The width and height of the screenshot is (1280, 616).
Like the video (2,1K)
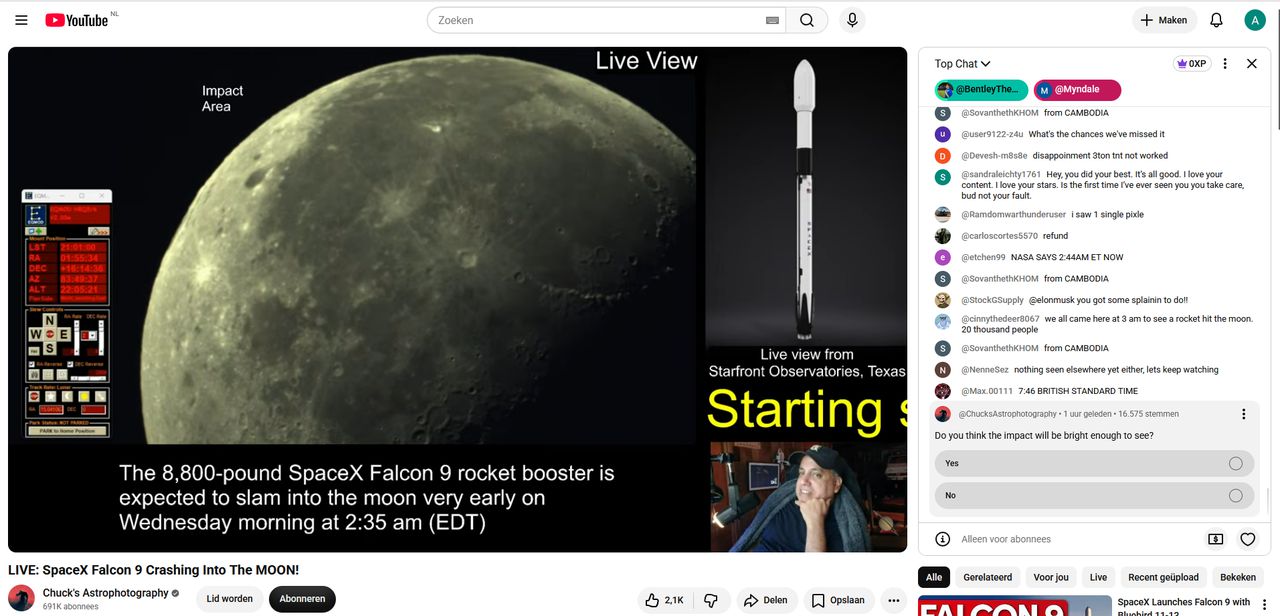point(664,600)
